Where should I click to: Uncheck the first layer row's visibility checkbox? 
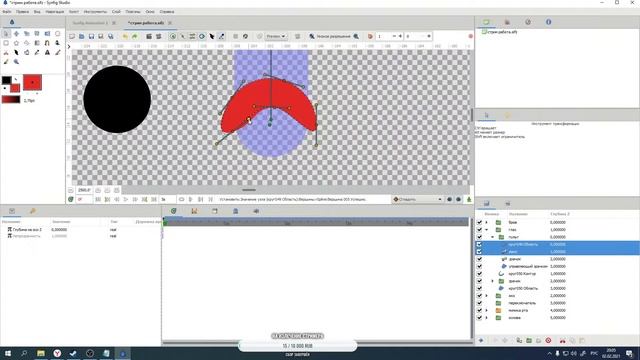[479, 222]
